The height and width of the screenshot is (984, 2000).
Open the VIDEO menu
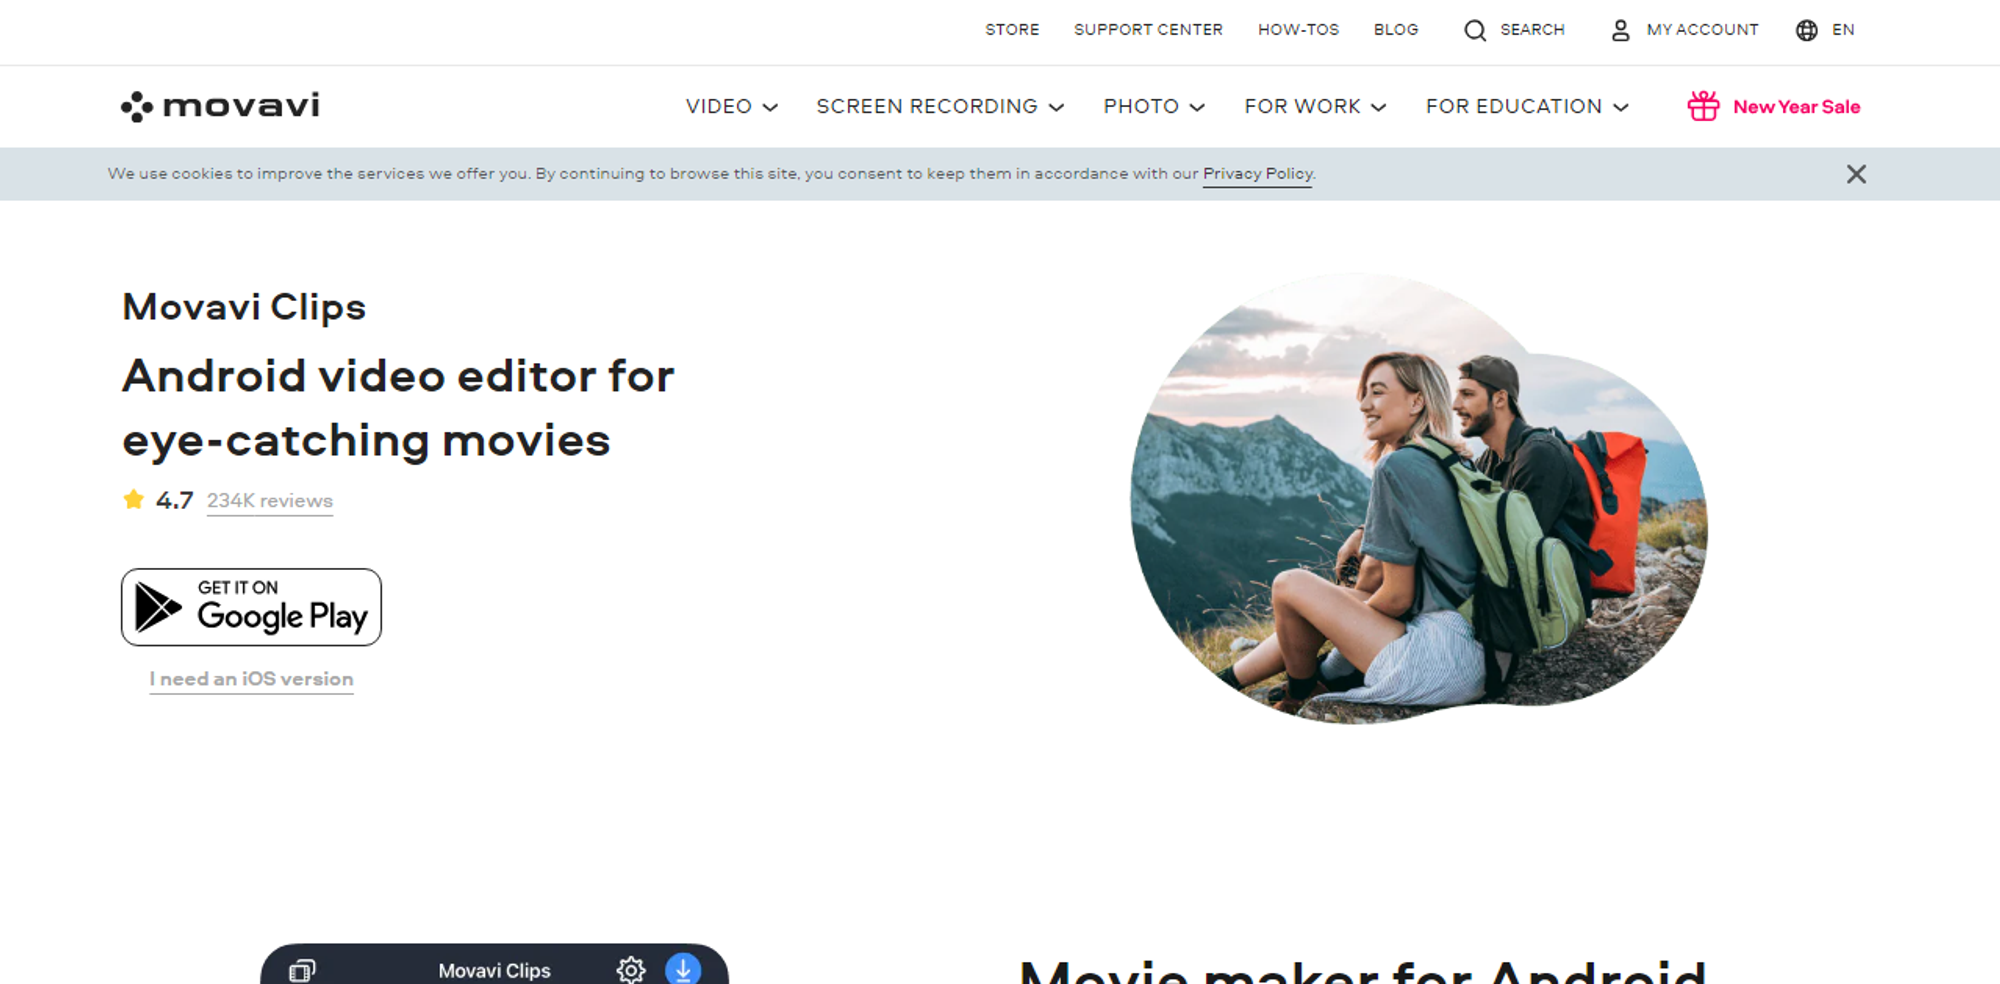click(x=719, y=106)
